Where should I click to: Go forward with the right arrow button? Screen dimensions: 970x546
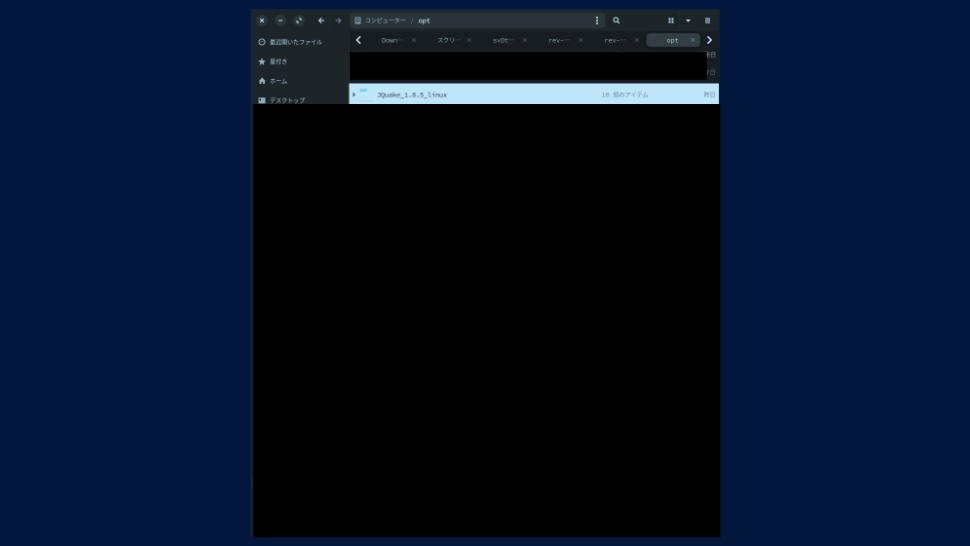tap(338, 20)
